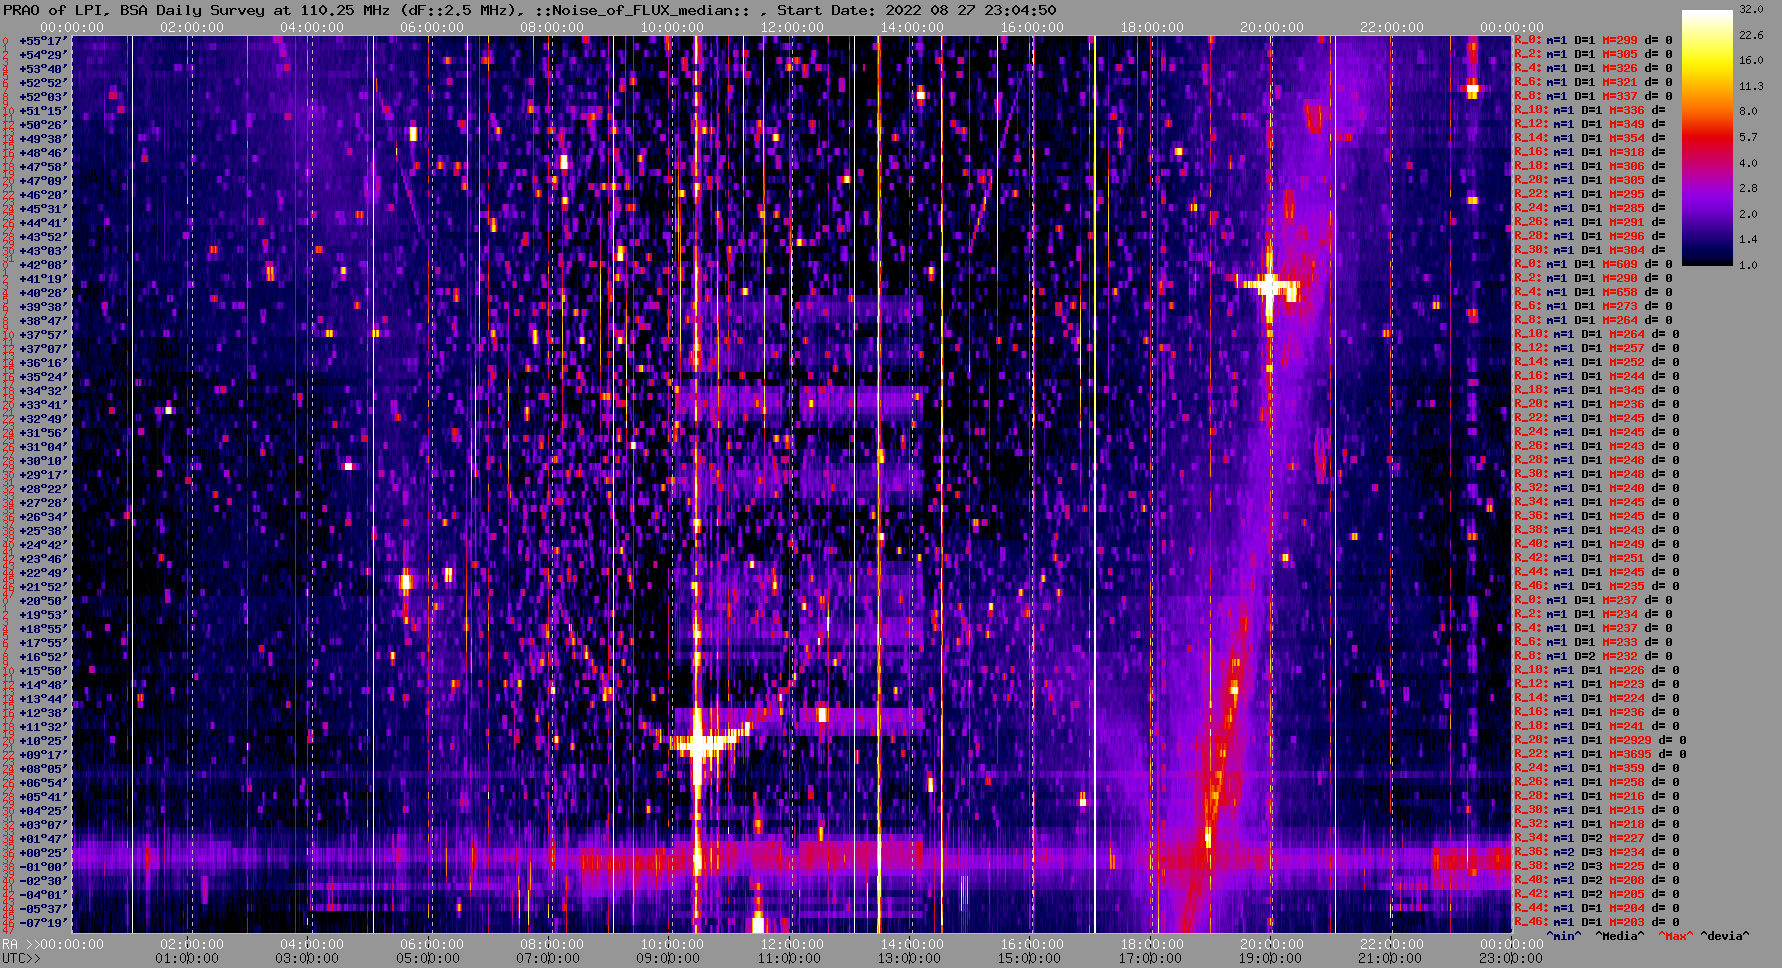Click the row reading 'M=359'
This screenshot has height=968, width=1782.
[1597, 768]
